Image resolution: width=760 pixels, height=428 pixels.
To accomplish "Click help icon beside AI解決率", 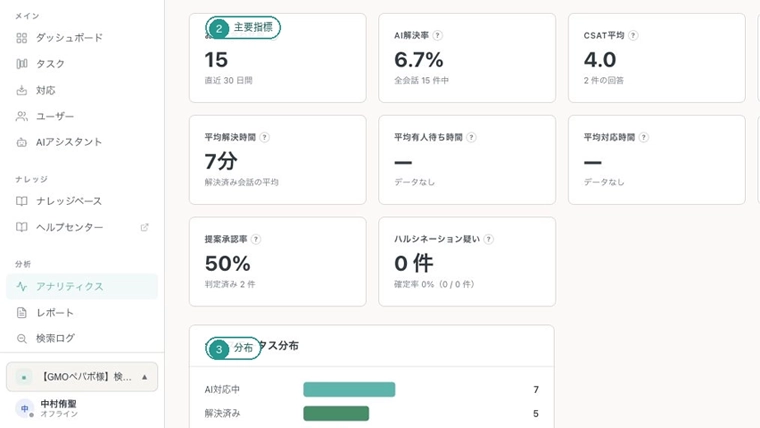I will coord(437,35).
